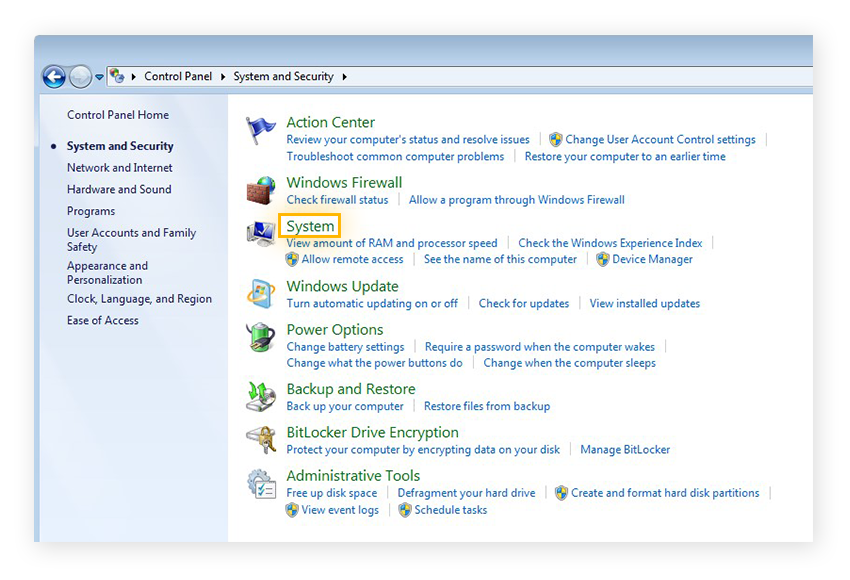Image resolution: width=850 pixels, height=580 pixels.
Task: Select the Power Options battery gauge icon
Action: click(260, 338)
